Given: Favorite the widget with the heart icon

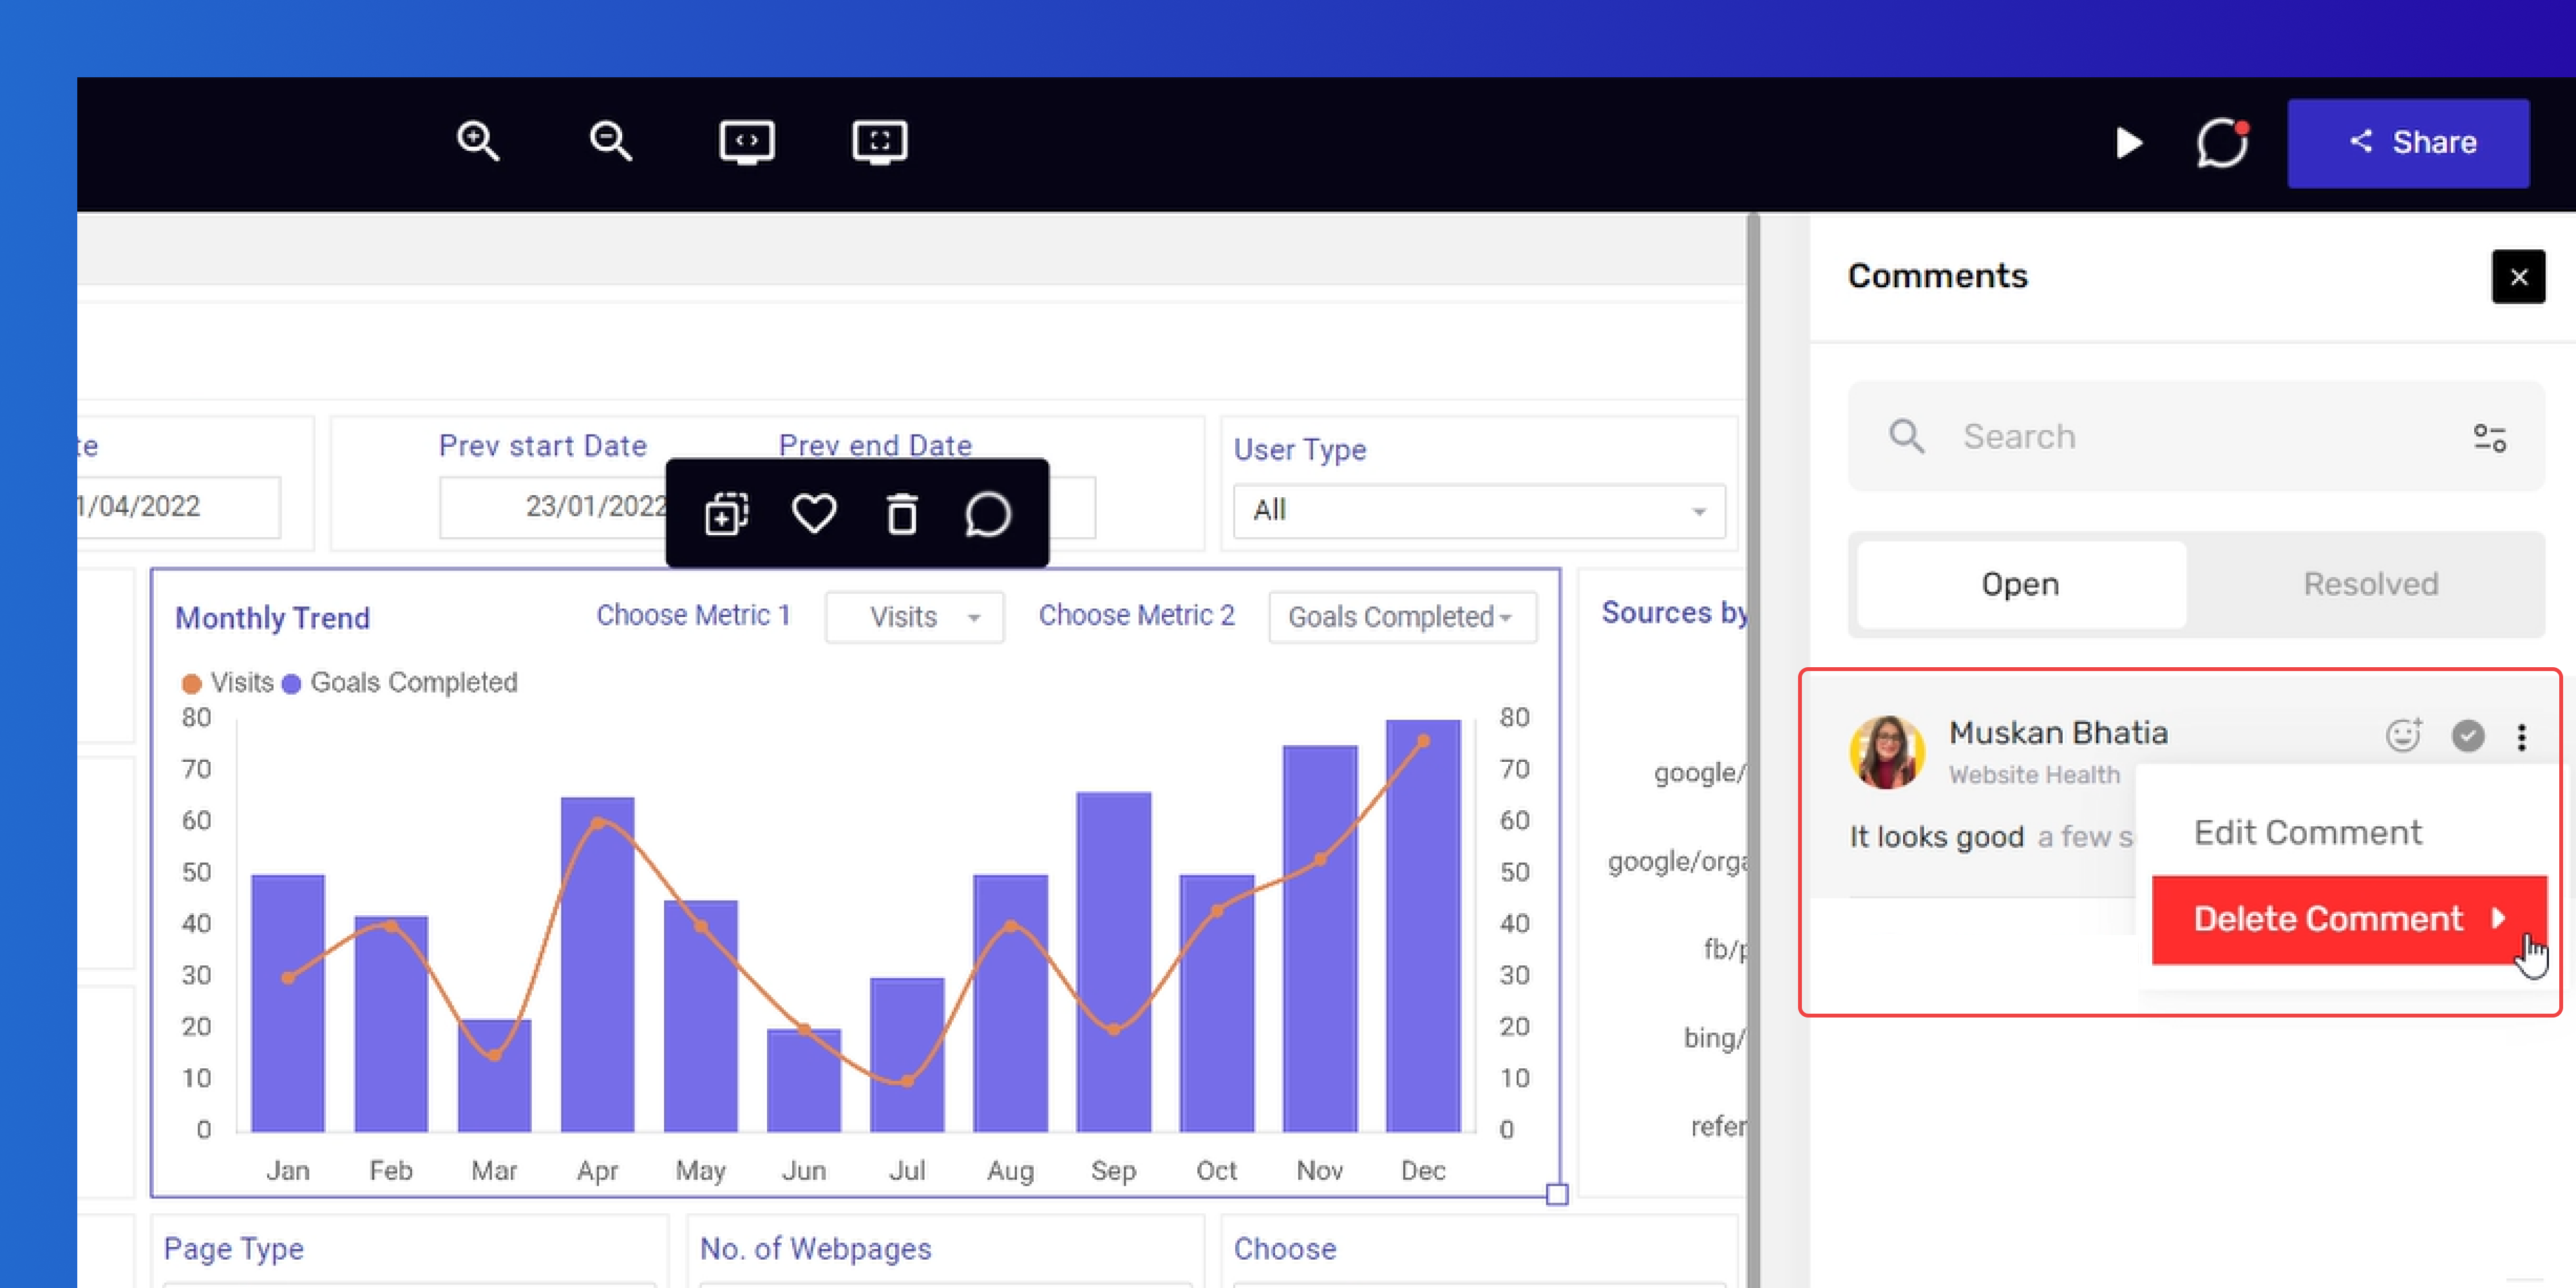Looking at the screenshot, I should pyautogui.click(x=814, y=514).
